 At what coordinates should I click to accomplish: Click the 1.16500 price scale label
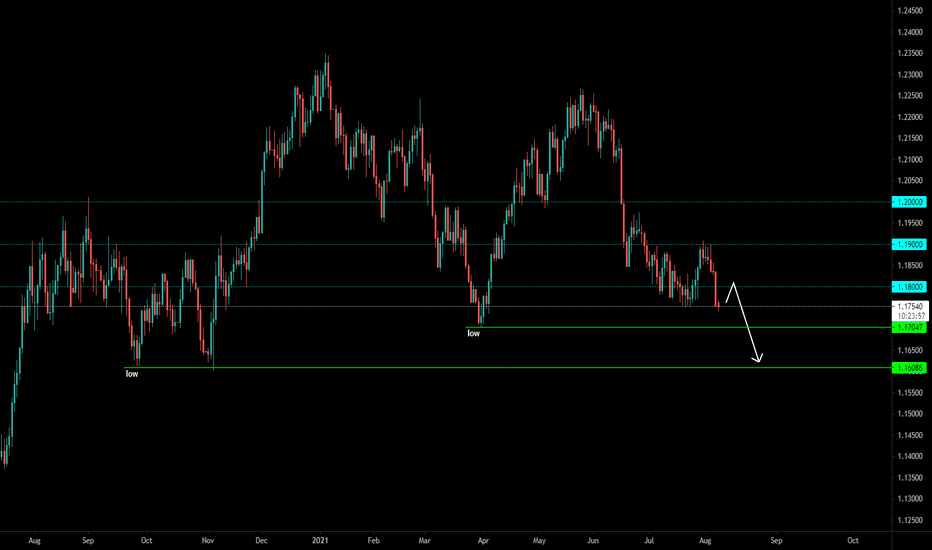click(910, 351)
